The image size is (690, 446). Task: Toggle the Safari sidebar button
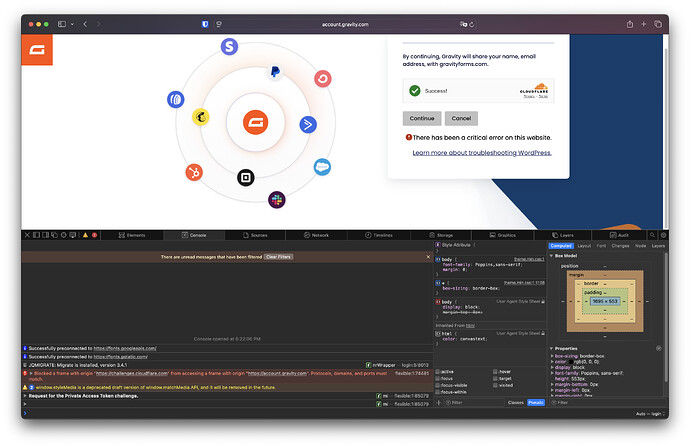click(62, 24)
